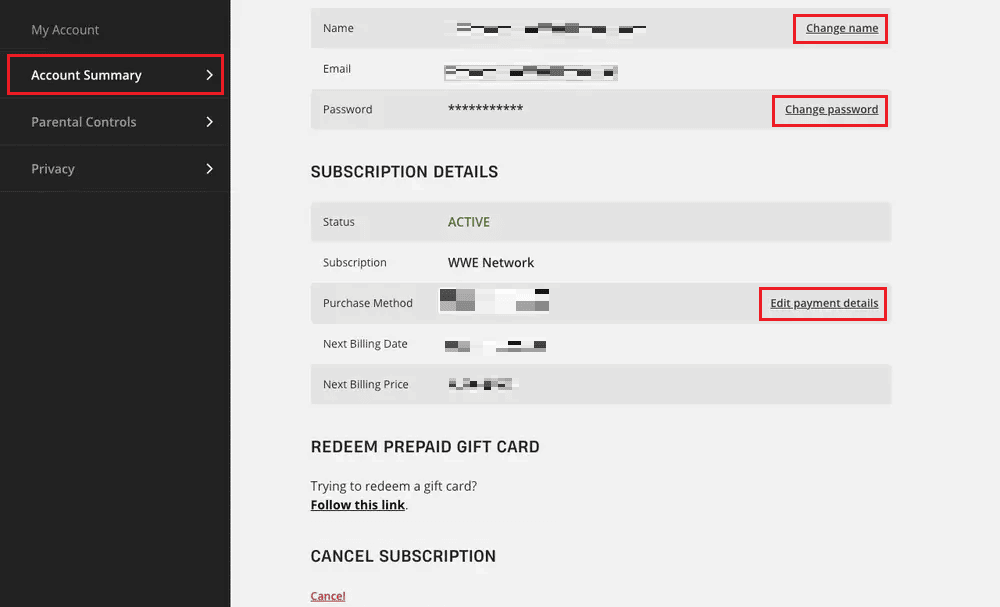Image resolution: width=1000 pixels, height=607 pixels.
Task: Click the WWE Network subscription value
Action: (x=491, y=263)
